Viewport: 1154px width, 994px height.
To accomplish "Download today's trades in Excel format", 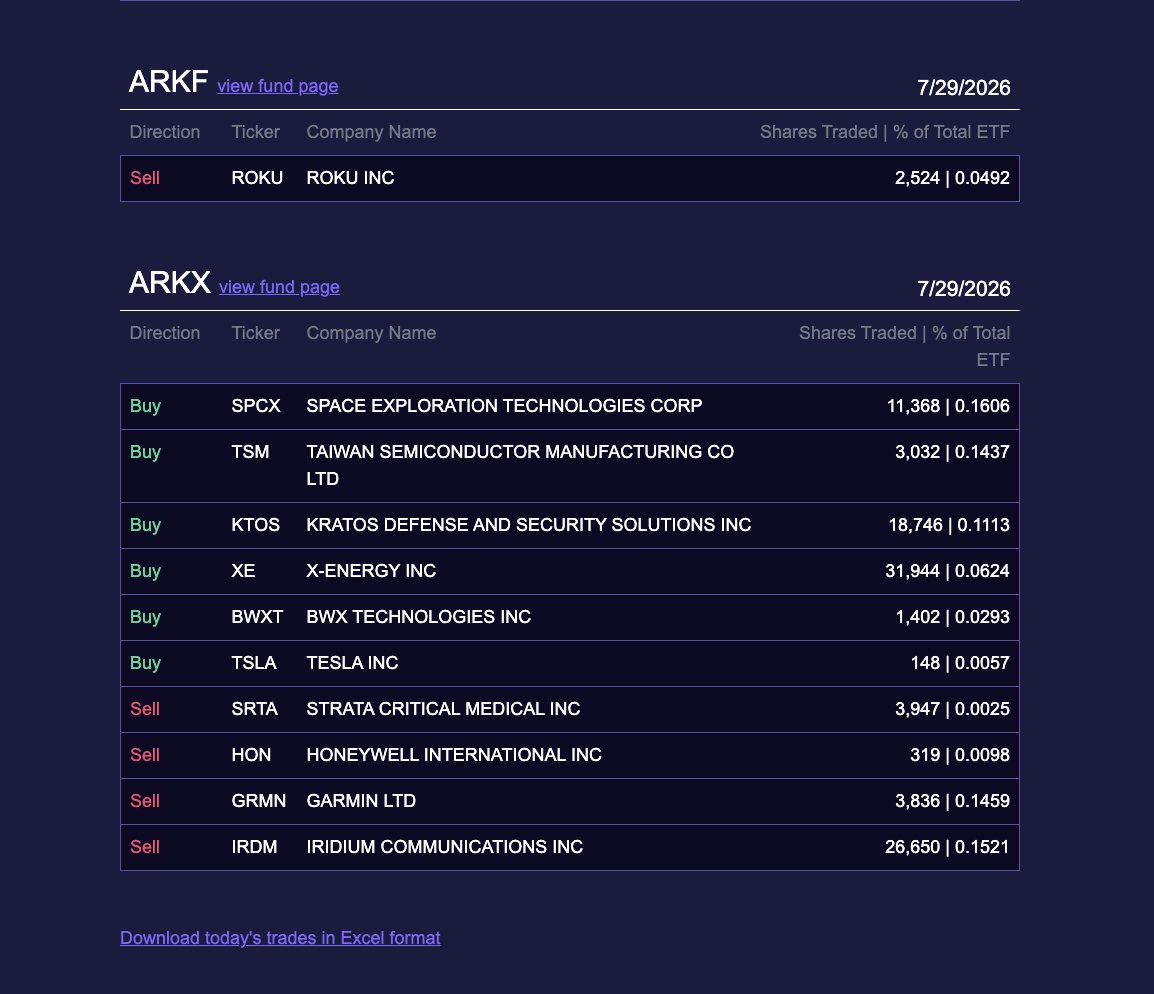I will click(x=280, y=938).
